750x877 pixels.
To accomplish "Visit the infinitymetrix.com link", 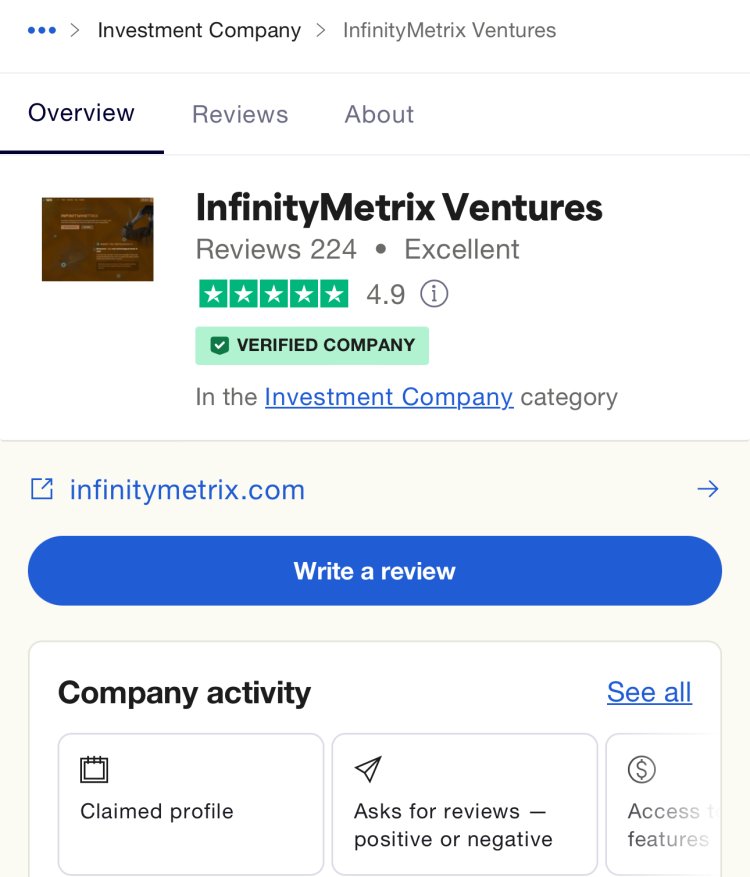I will click(x=187, y=490).
